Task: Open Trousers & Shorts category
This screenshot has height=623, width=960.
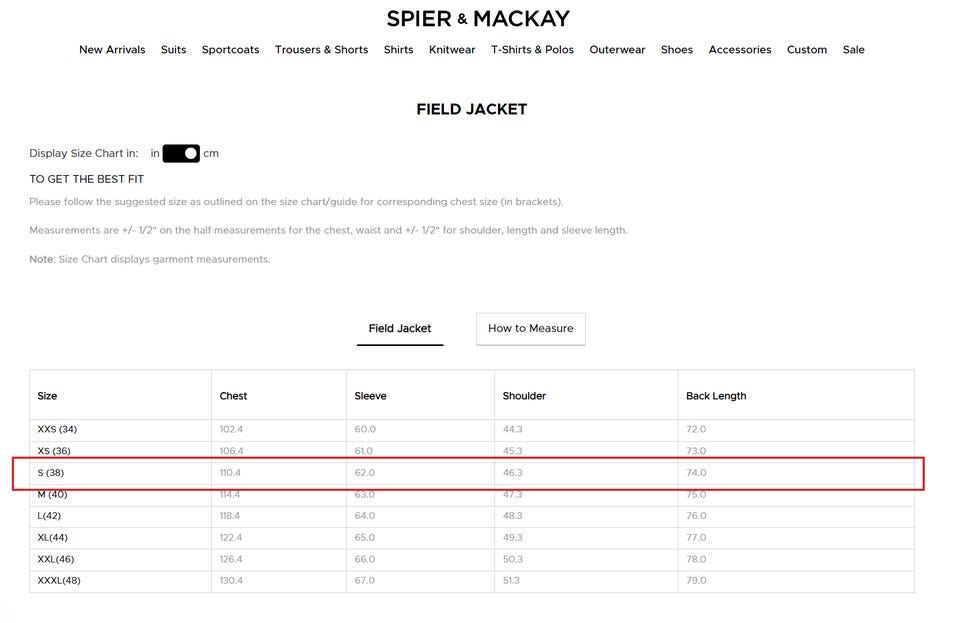Action: pos(321,50)
